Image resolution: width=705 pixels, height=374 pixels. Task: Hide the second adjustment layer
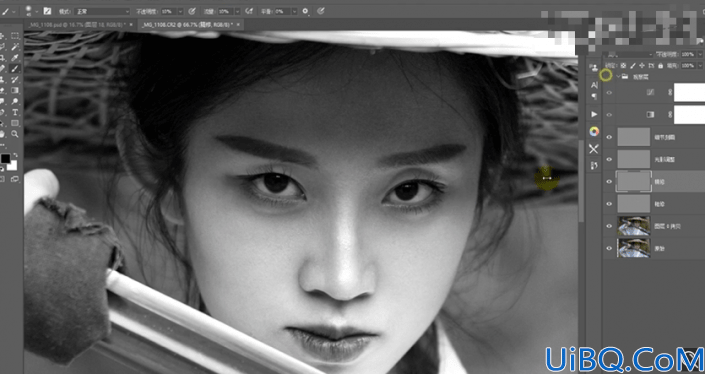point(609,115)
